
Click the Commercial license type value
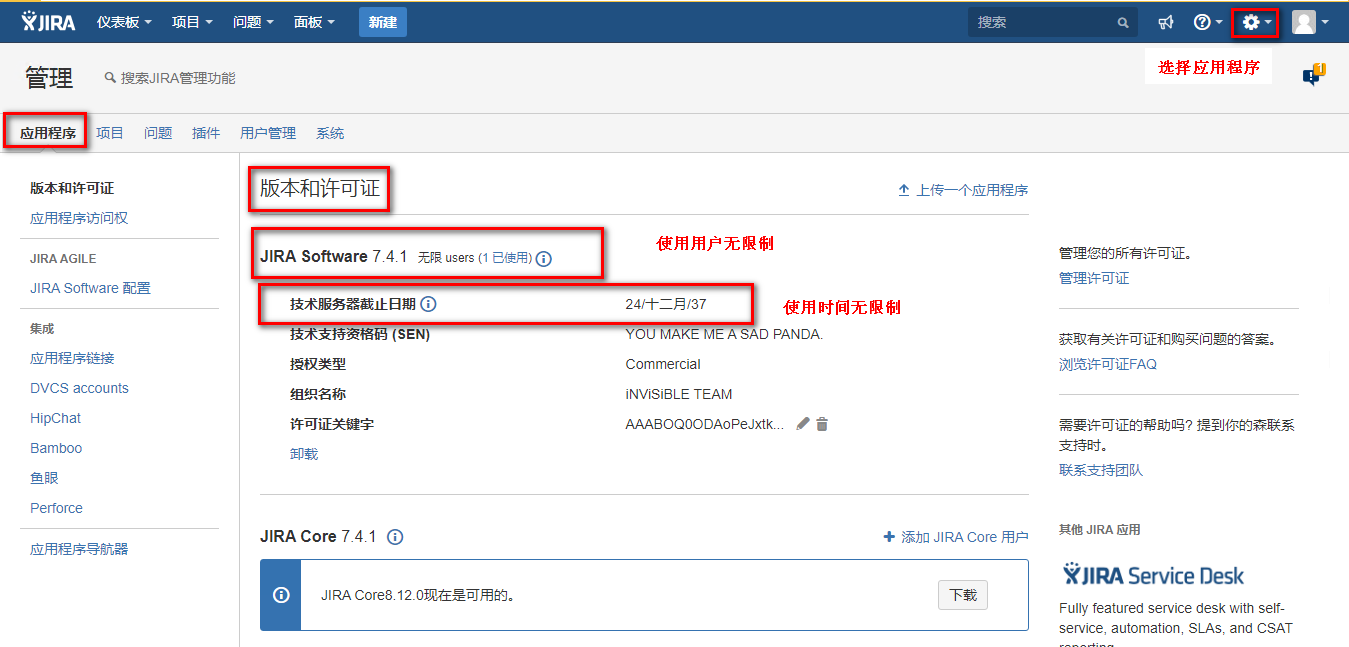tap(663, 364)
